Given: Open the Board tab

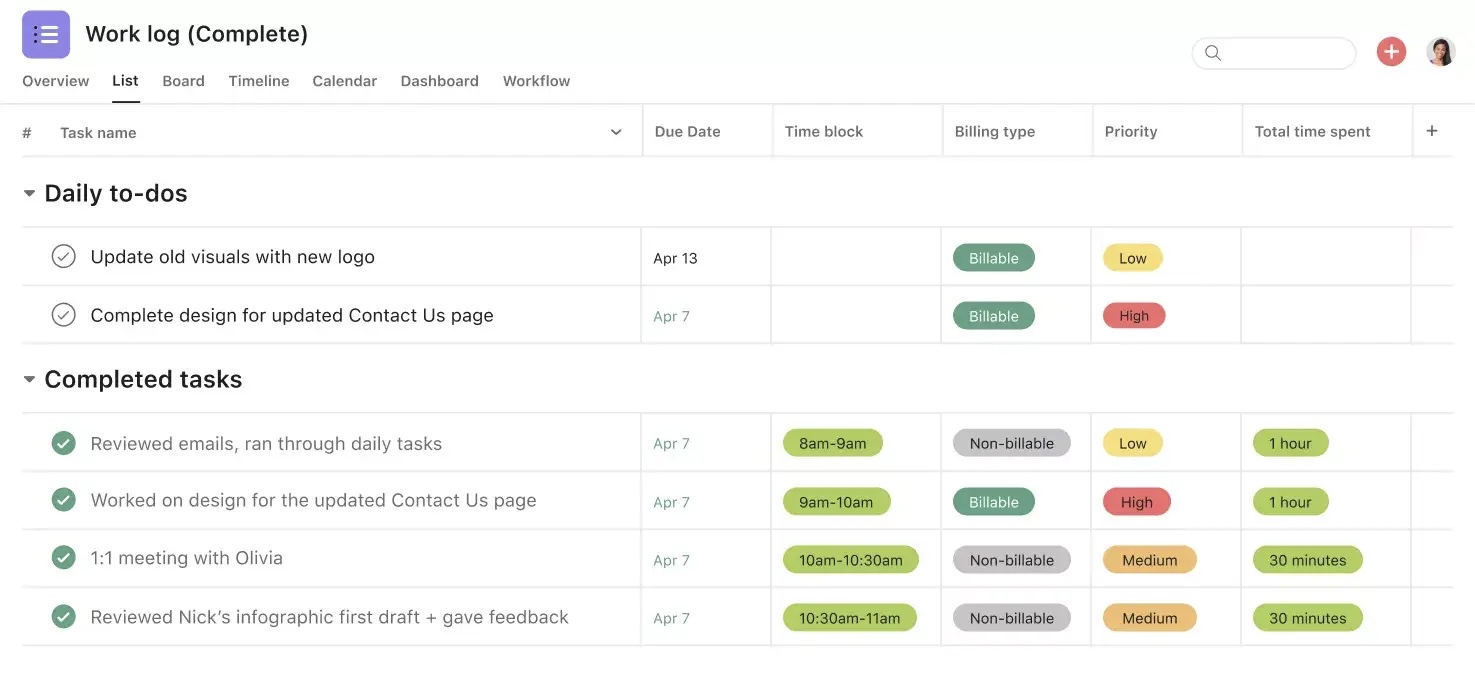Looking at the screenshot, I should click(183, 81).
